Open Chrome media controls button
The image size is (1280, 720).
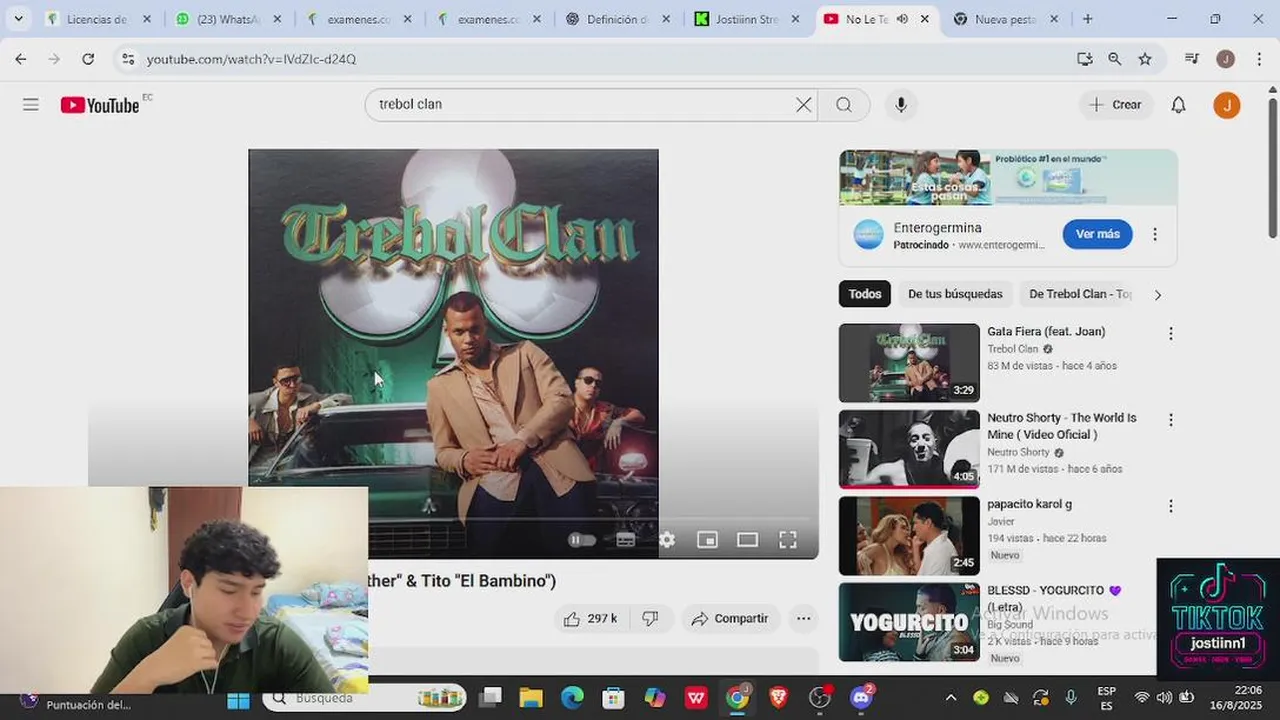click(x=1191, y=59)
